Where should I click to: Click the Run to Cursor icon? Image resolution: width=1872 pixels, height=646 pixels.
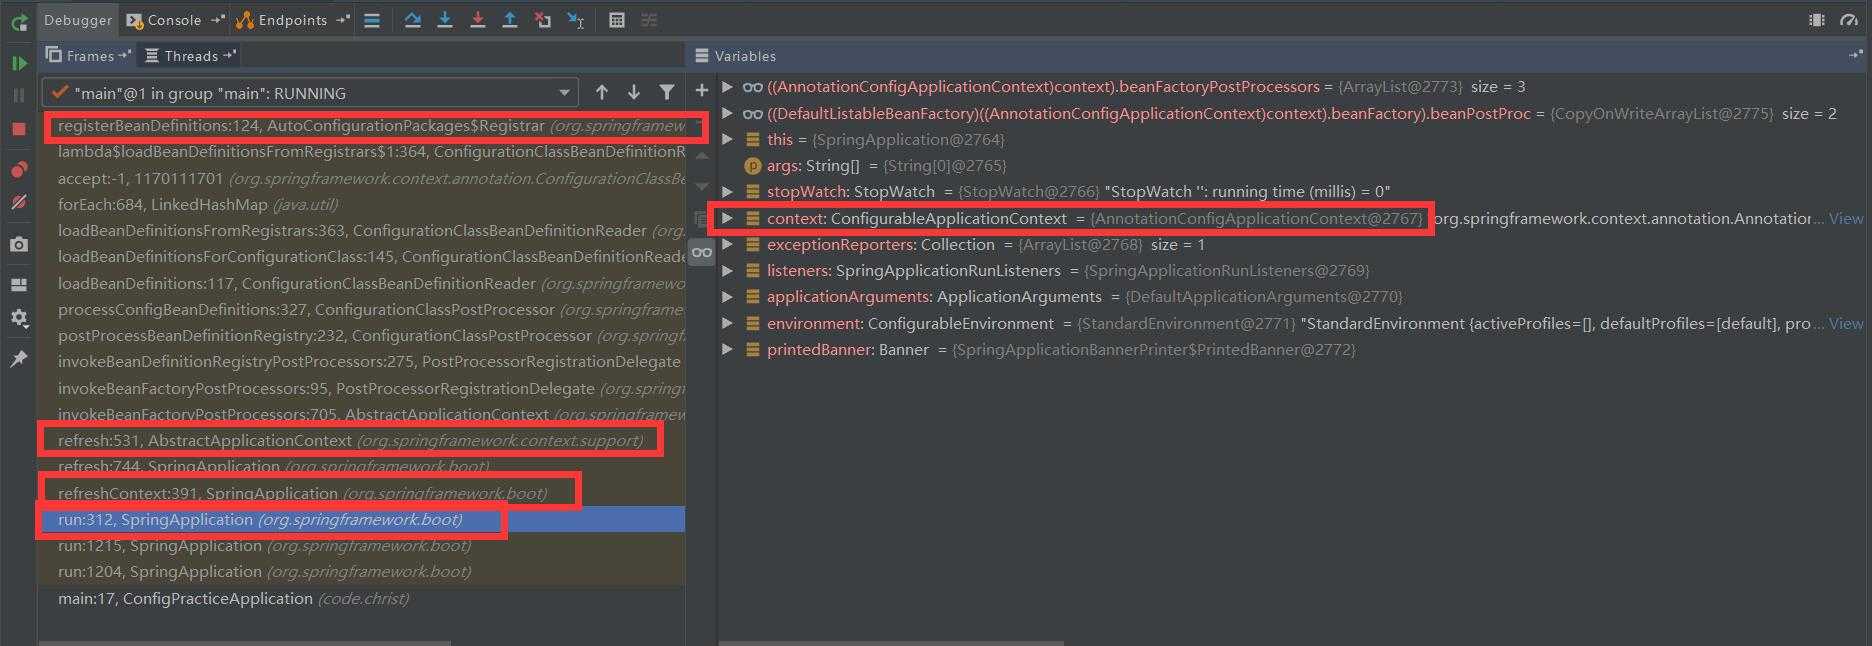[576, 20]
